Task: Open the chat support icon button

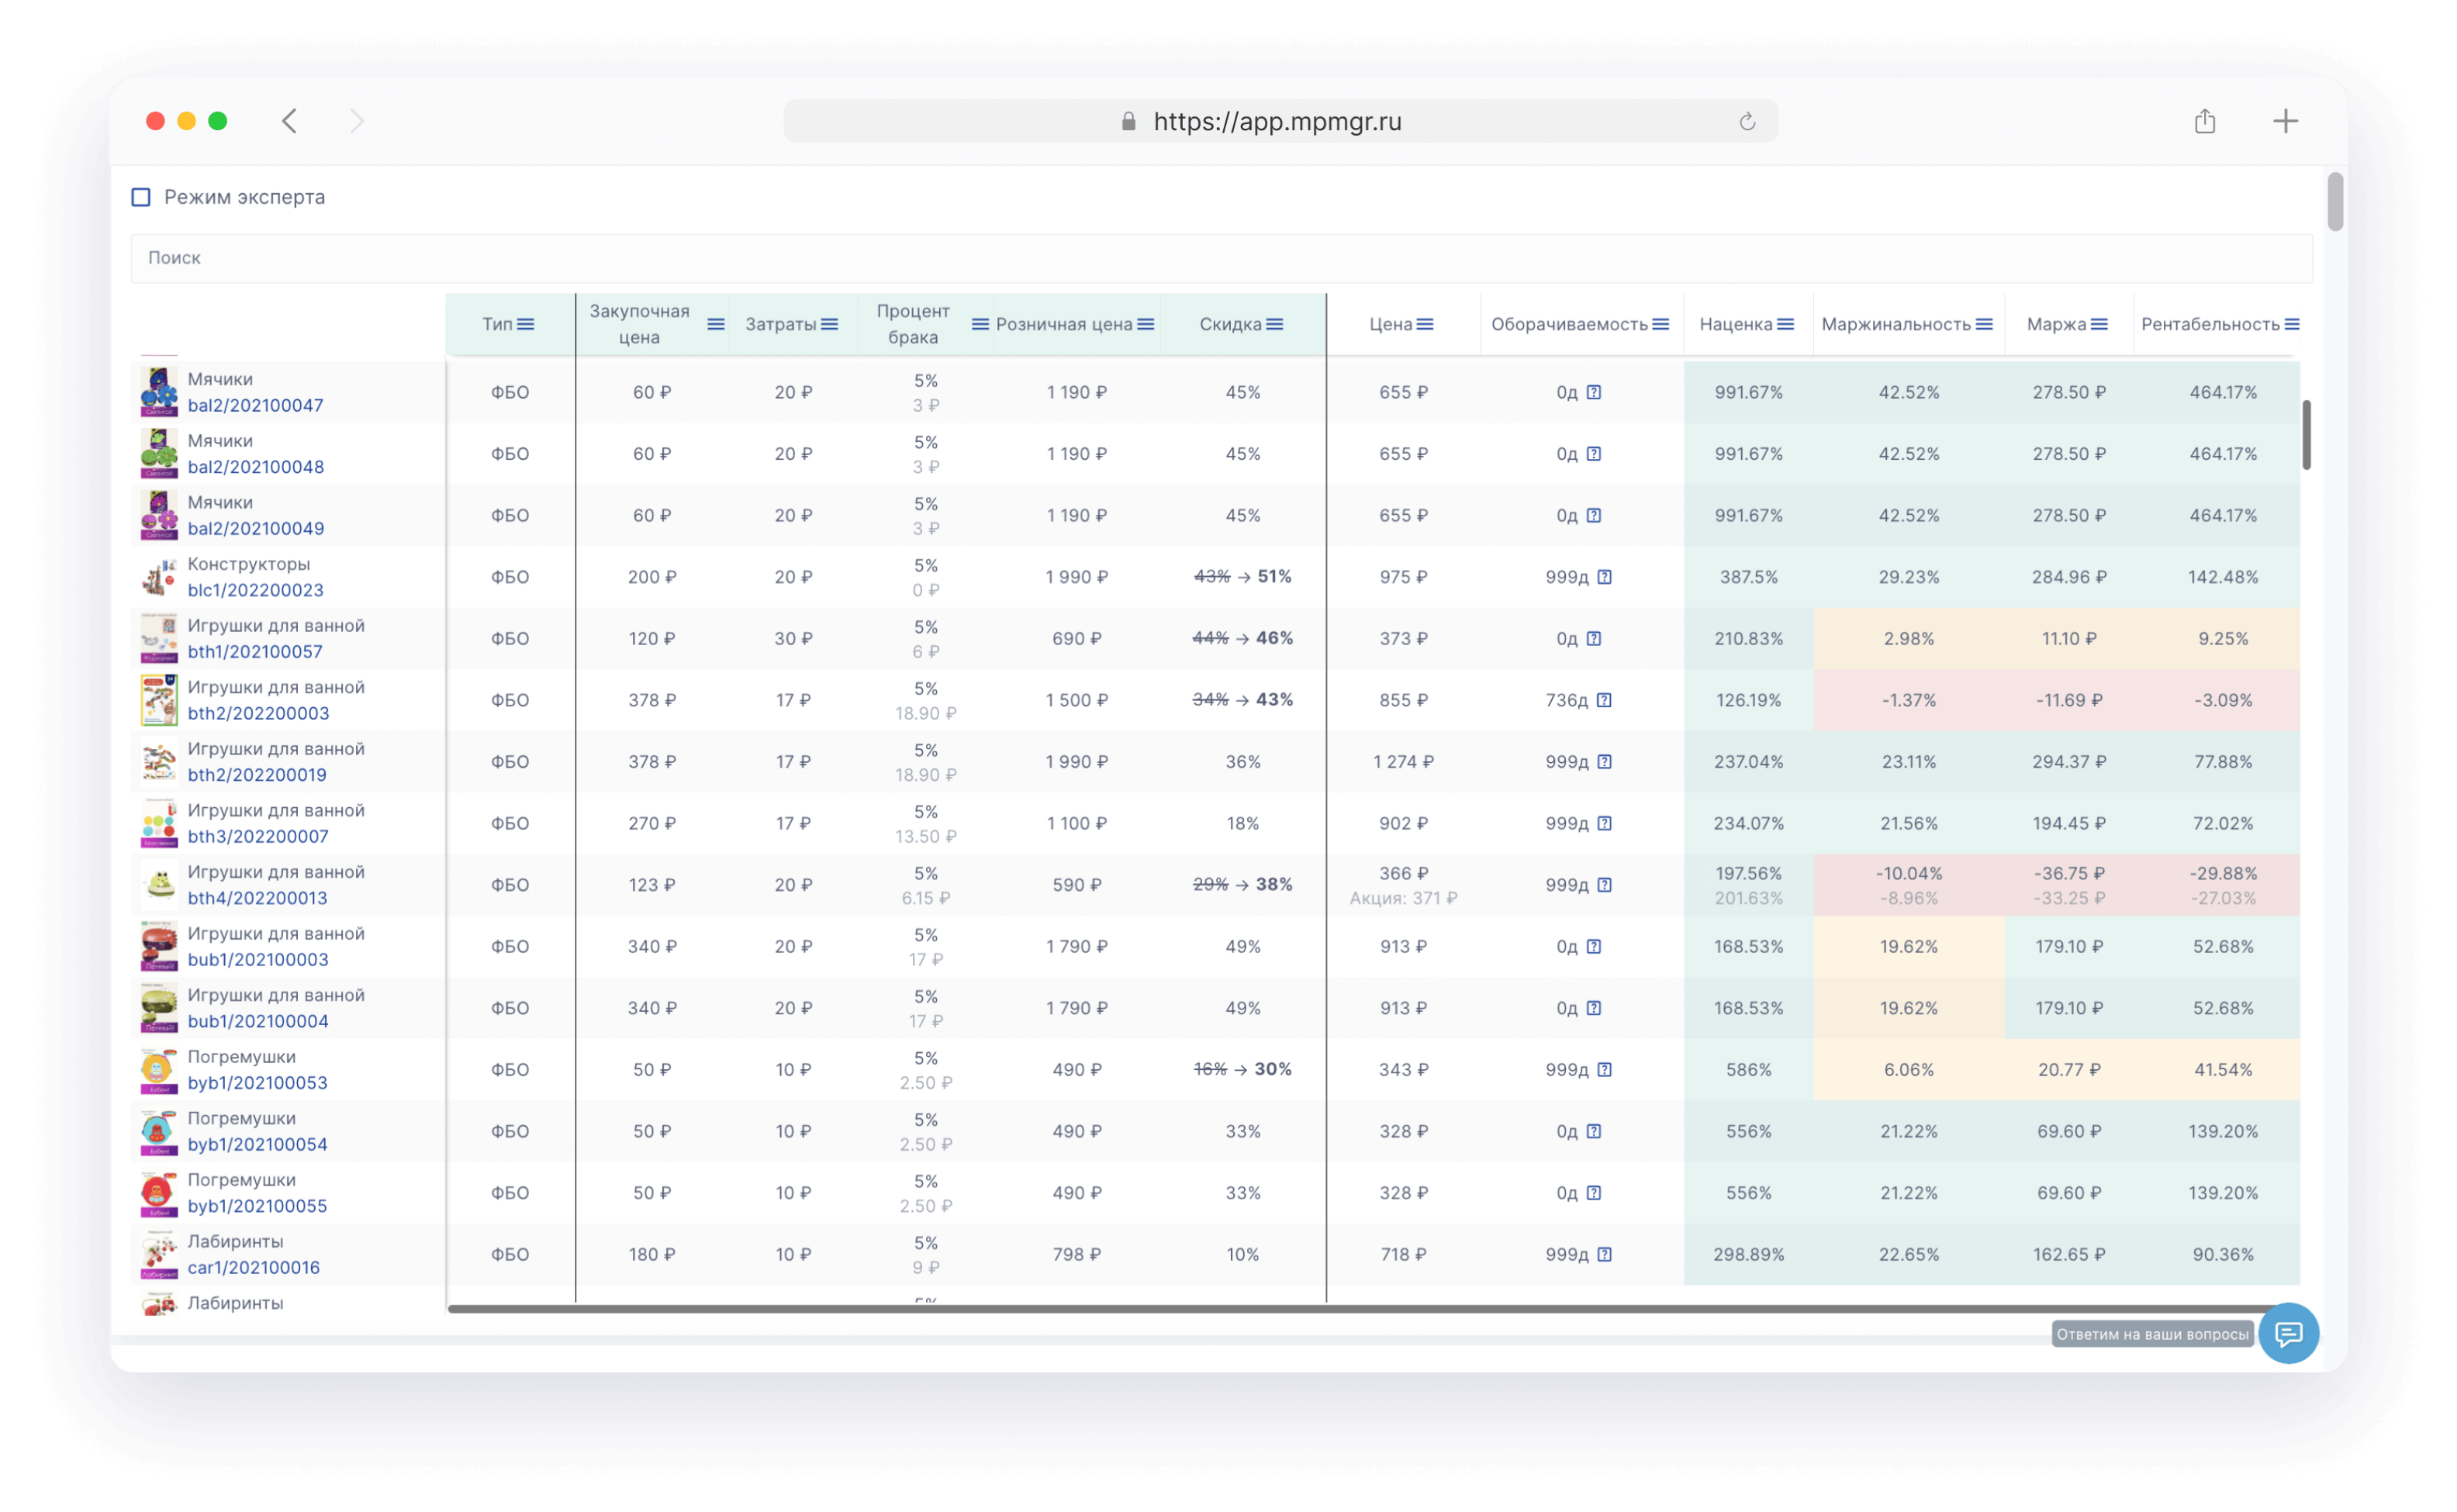Action: [x=2288, y=1333]
